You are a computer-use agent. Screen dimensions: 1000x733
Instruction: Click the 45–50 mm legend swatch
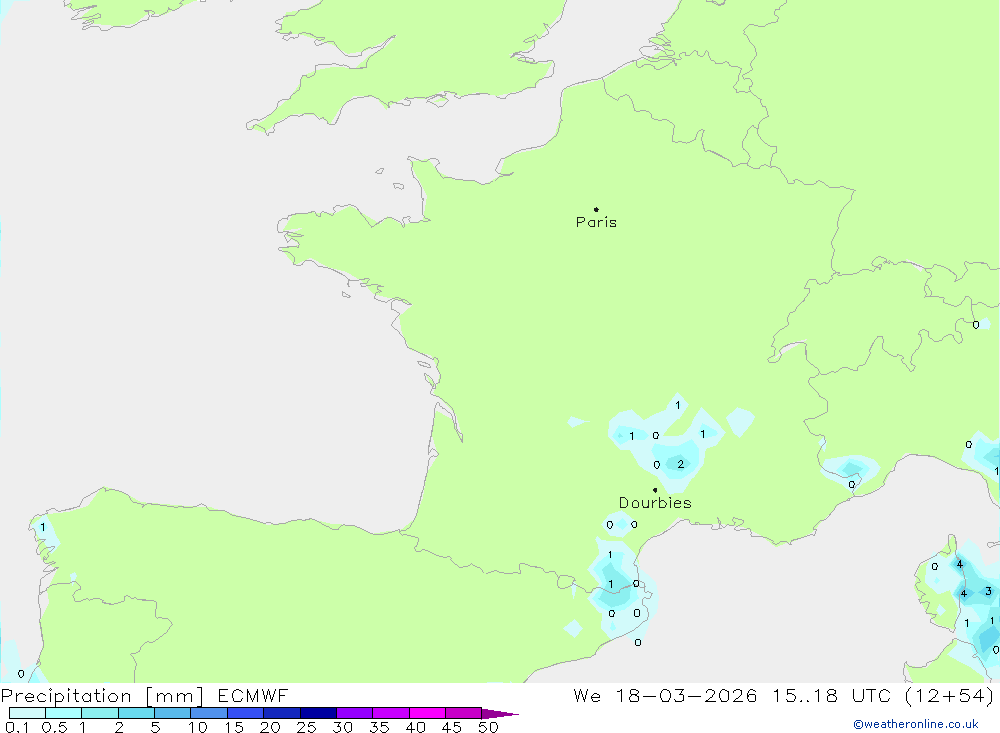point(464,713)
